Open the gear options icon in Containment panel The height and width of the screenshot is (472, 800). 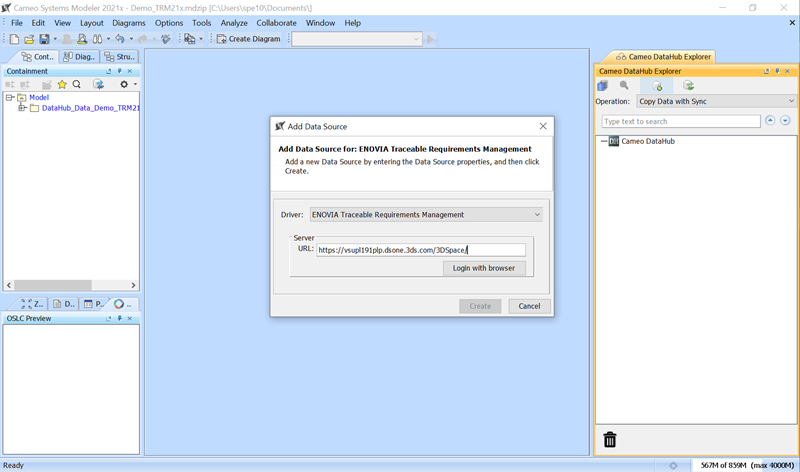(x=123, y=85)
